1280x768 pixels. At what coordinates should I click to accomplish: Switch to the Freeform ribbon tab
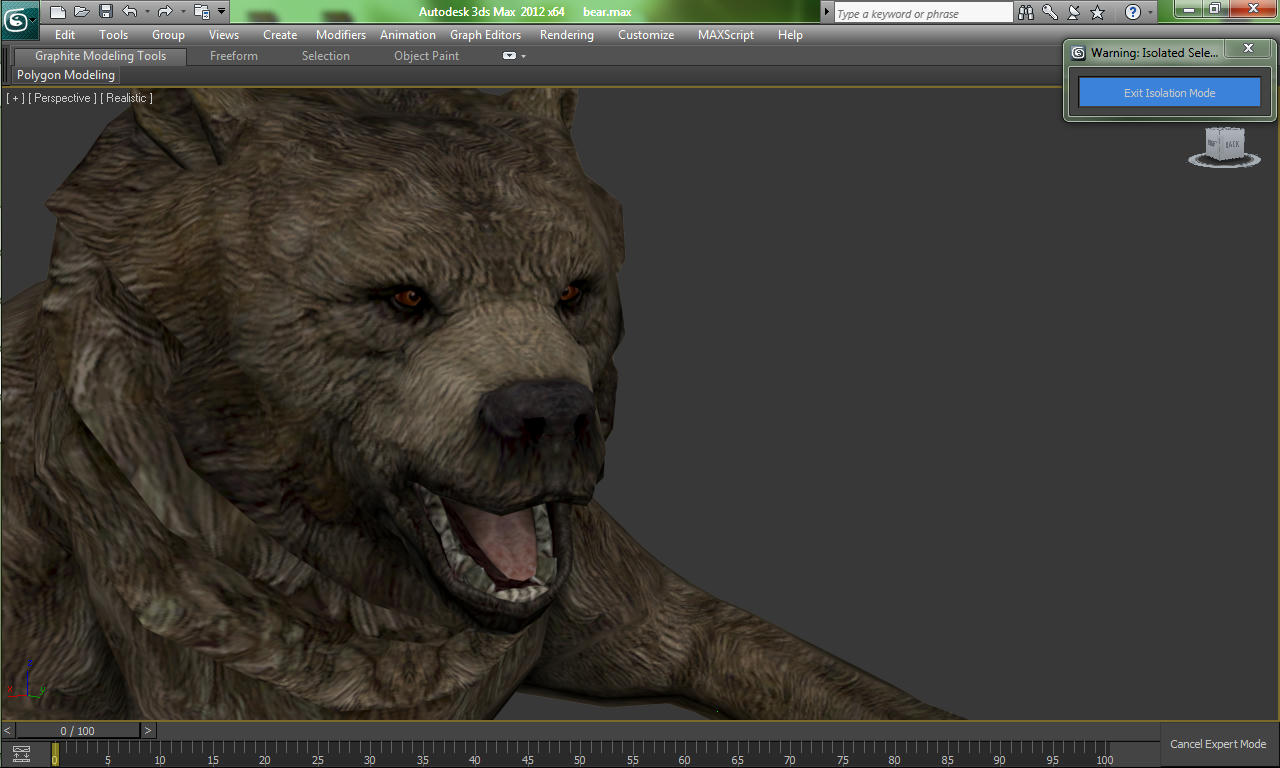234,56
